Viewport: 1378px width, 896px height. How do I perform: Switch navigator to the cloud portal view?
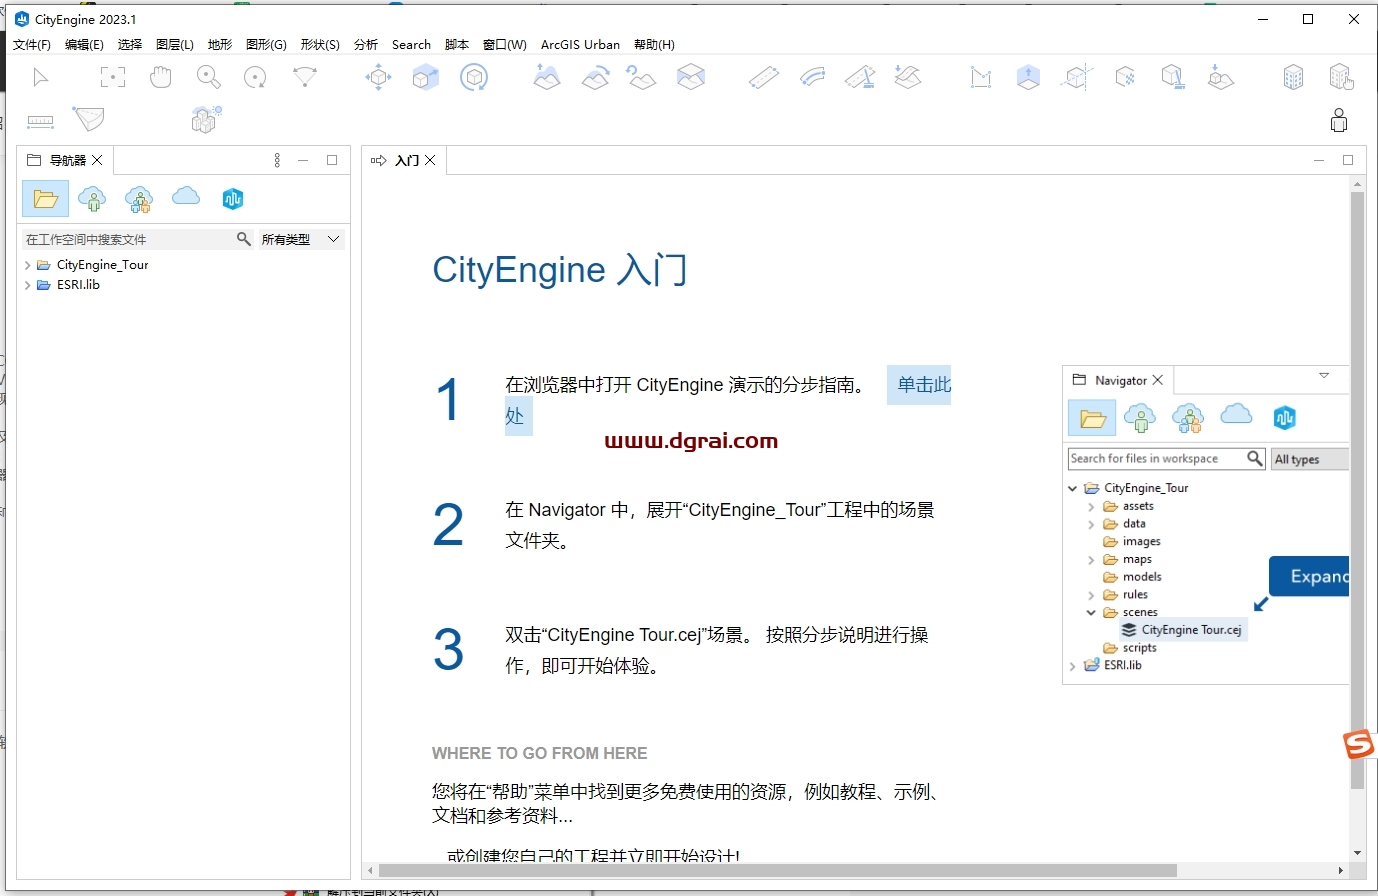[186, 197]
